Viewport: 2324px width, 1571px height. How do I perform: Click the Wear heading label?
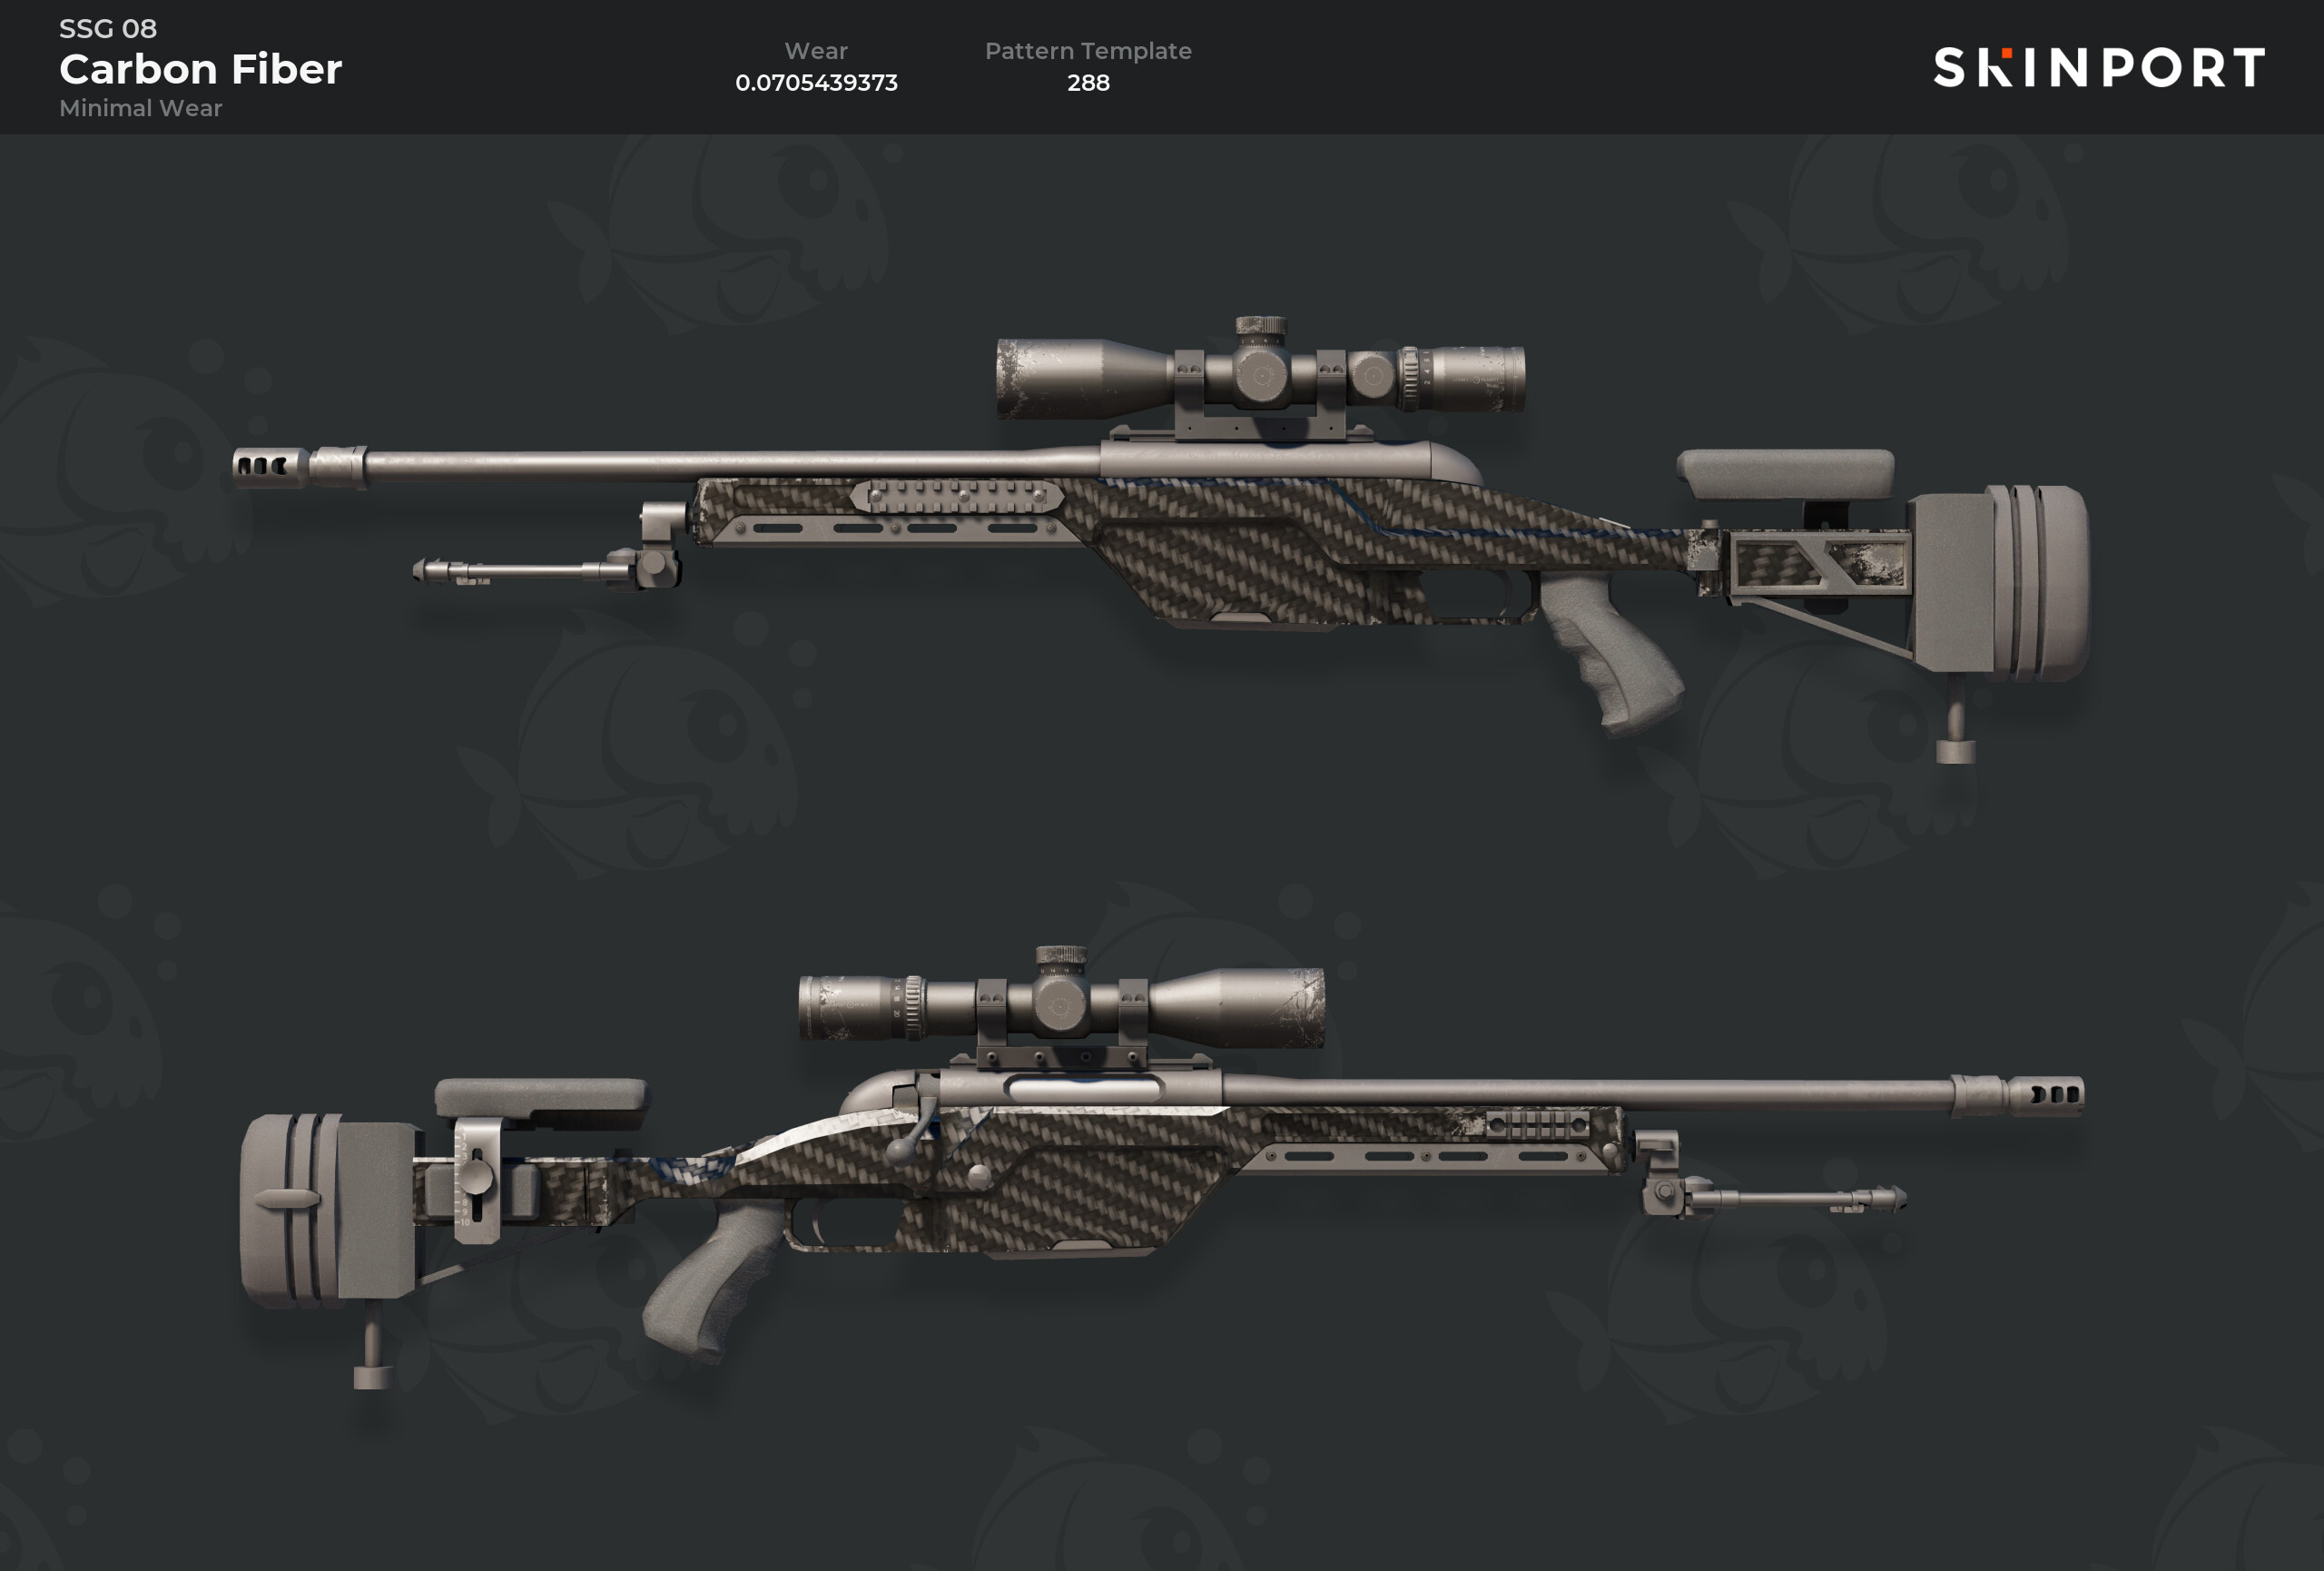(816, 51)
